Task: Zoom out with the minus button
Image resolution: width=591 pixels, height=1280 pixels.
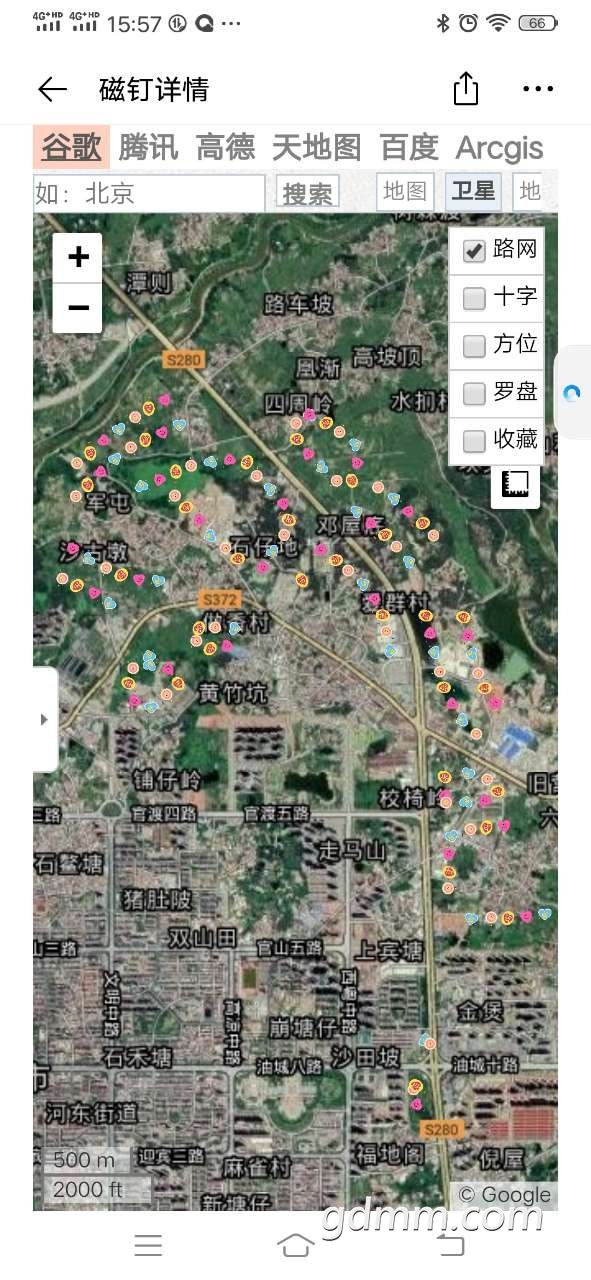Action: pos(78,307)
